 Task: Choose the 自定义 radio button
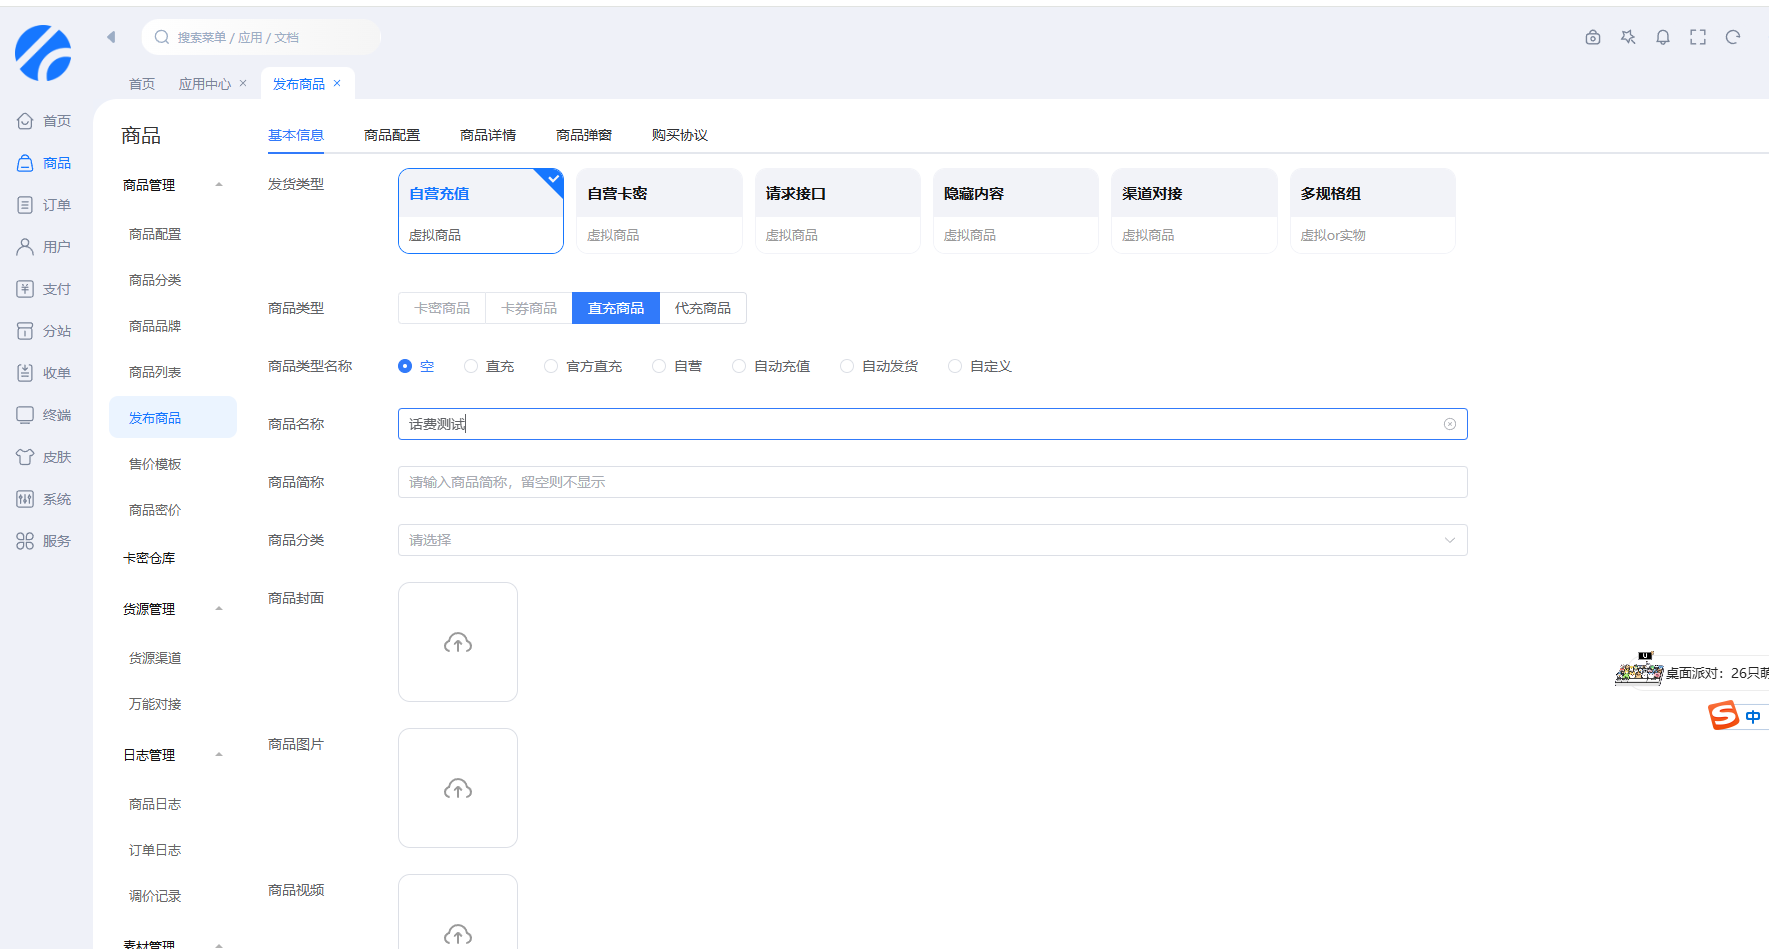click(954, 366)
